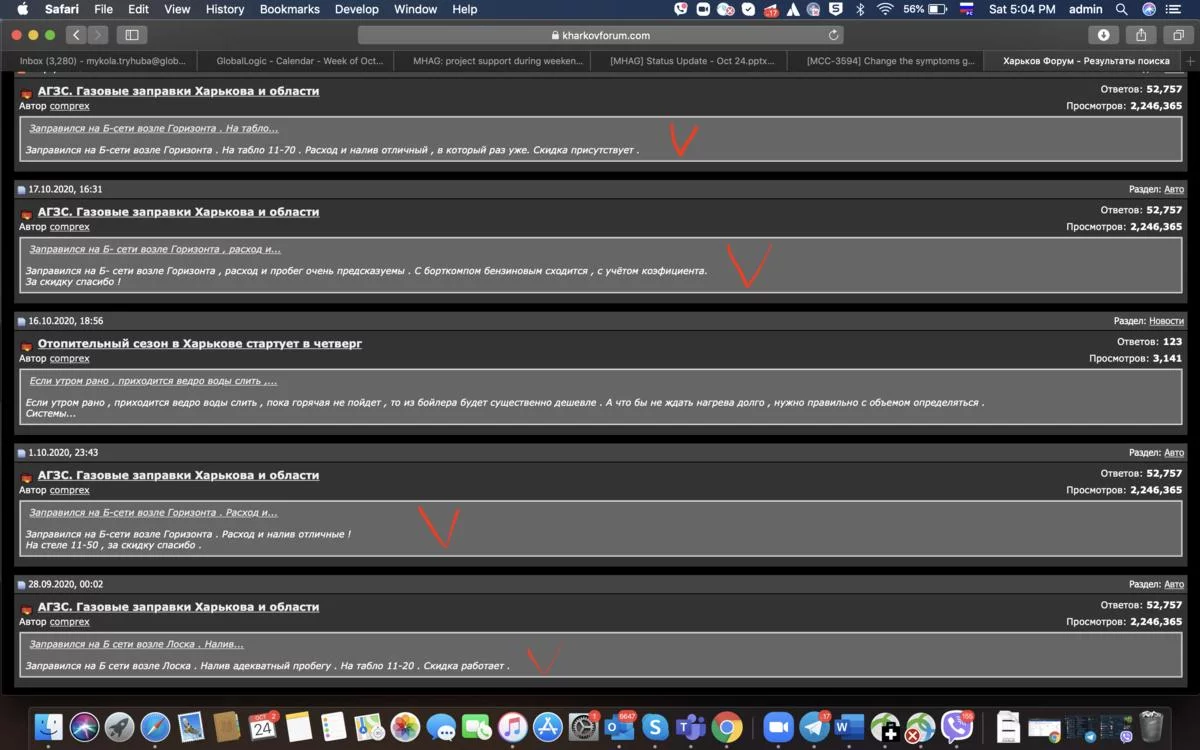Open the History menu
The image size is (1200, 750).
coord(224,9)
